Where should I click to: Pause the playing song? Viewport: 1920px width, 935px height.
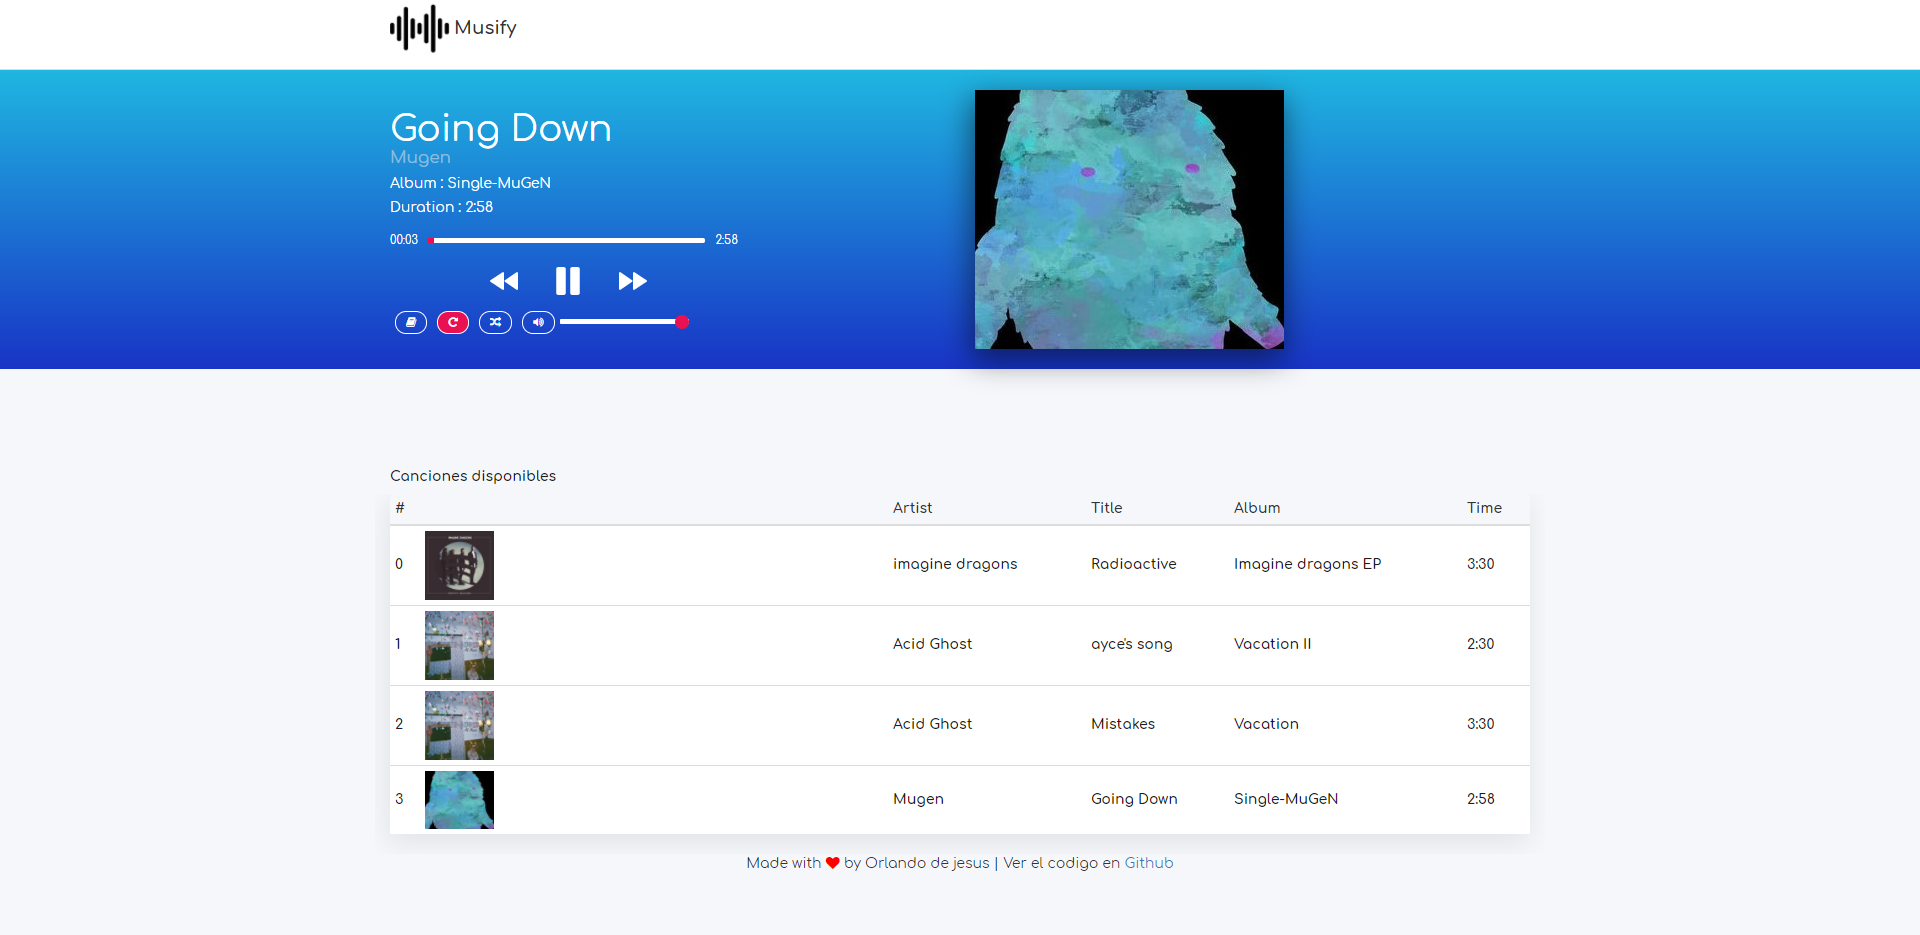click(x=568, y=281)
